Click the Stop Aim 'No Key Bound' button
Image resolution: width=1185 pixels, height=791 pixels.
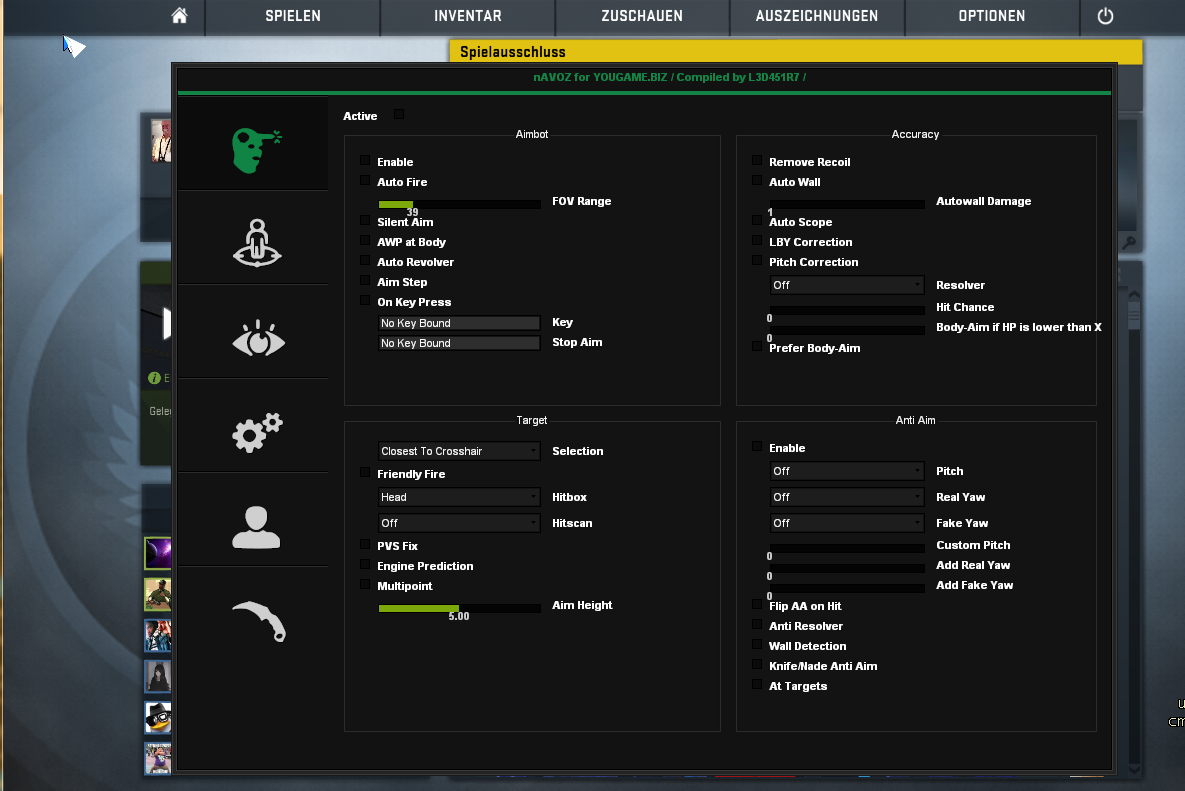(x=459, y=343)
